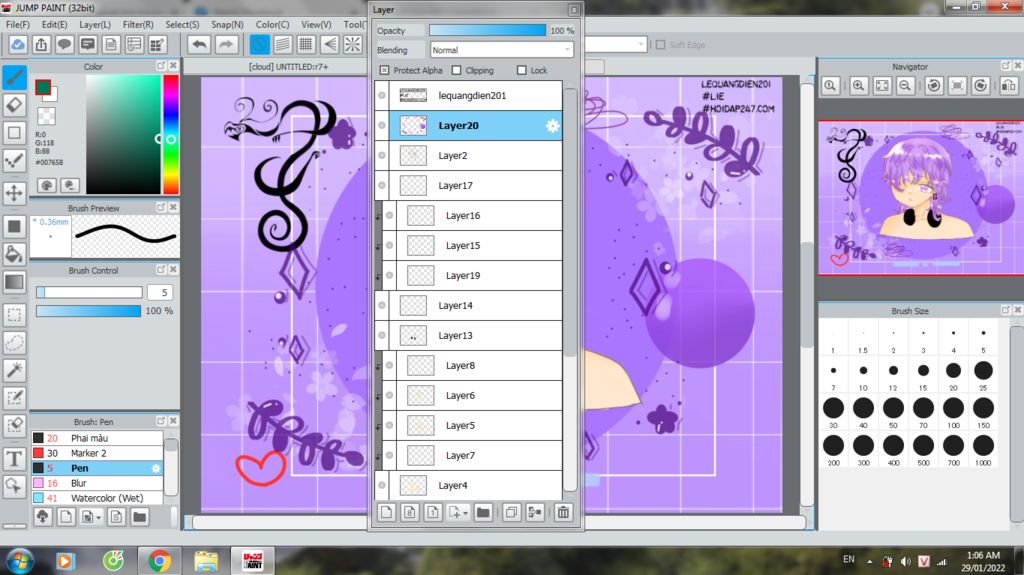Add new layer folder icon
Viewport: 1024px width, 575px height.
(x=483, y=513)
